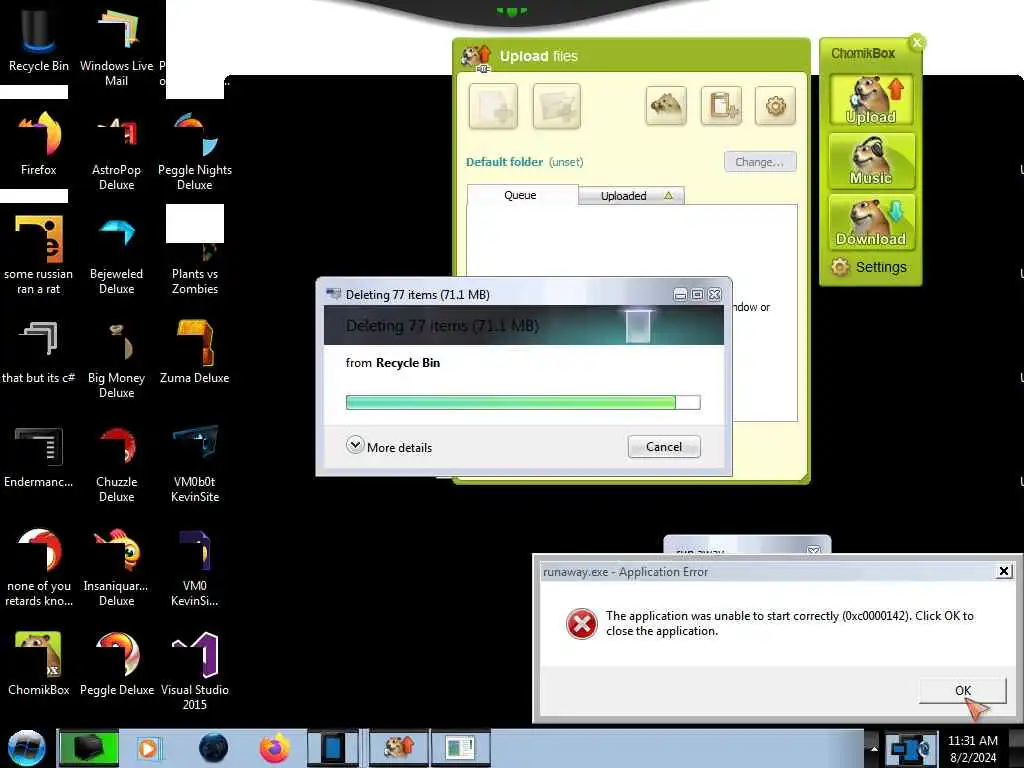Open the VM0b0t KevinSite desktop icon
Image resolution: width=1024 pixels, height=768 pixels.
pyautogui.click(x=195, y=462)
